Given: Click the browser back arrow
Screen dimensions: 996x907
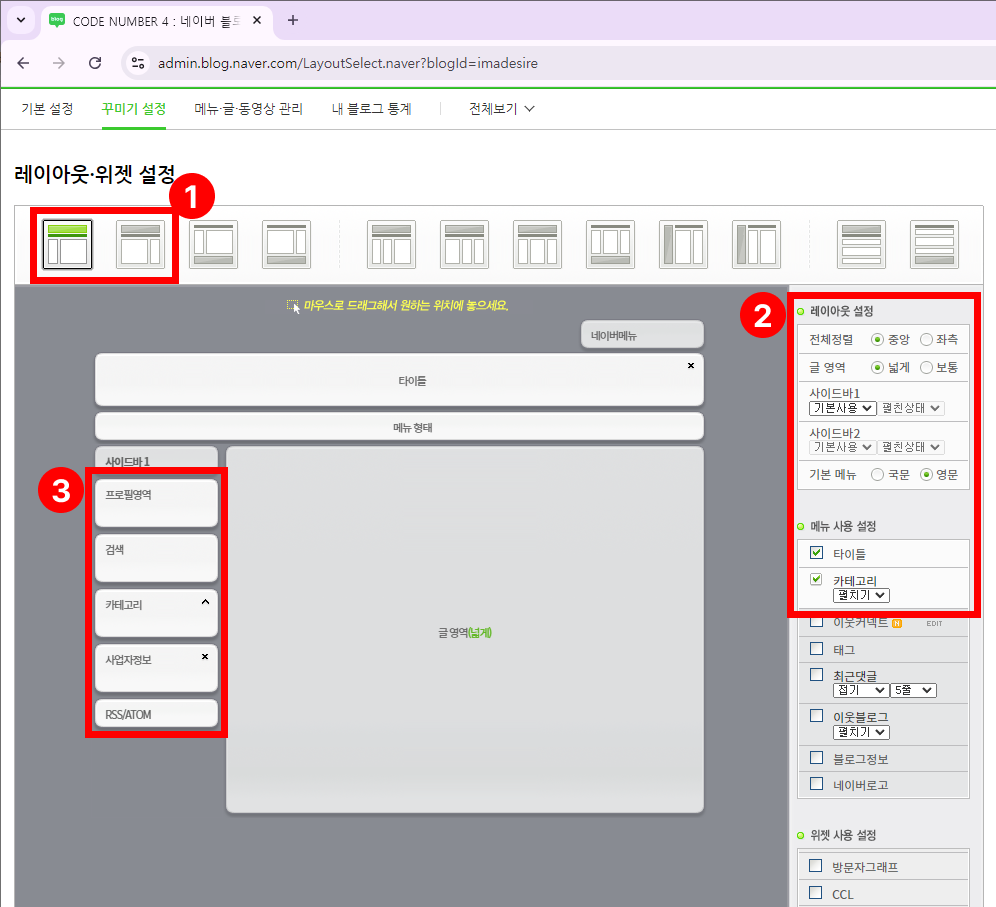Looking at the screenshot, I should click(x=23, y=63).
